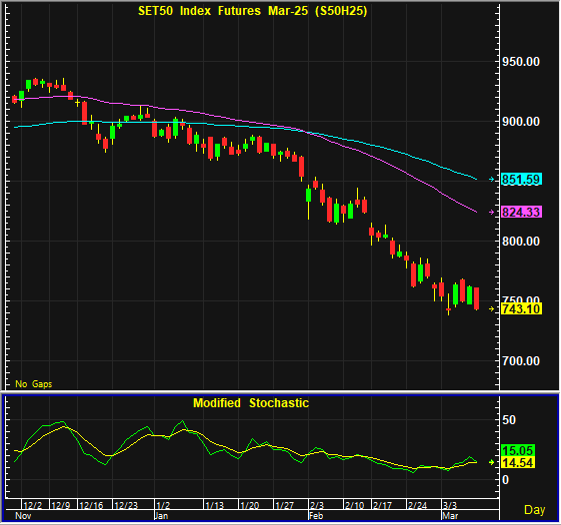Click the 50 level on stochastic axis
Screen dimensions: 561x525
pyautogui.click(x=509, y=420)
